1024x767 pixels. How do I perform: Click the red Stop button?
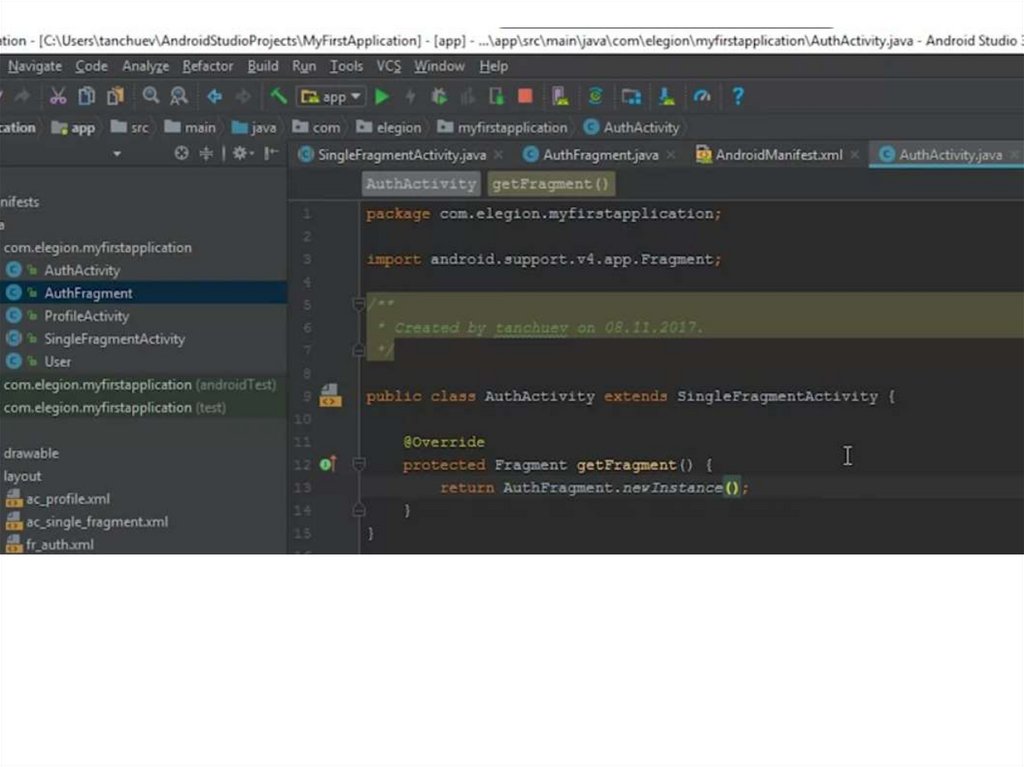(x=525, y=97)
